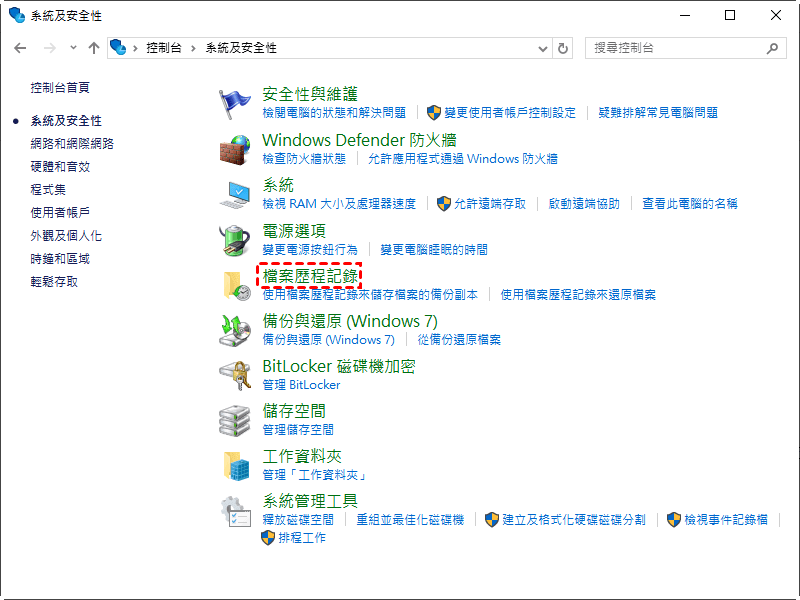The image size is (800, 600).
Task: Click 疑難排解常見電腦問題
Action: tap(658, 112)
